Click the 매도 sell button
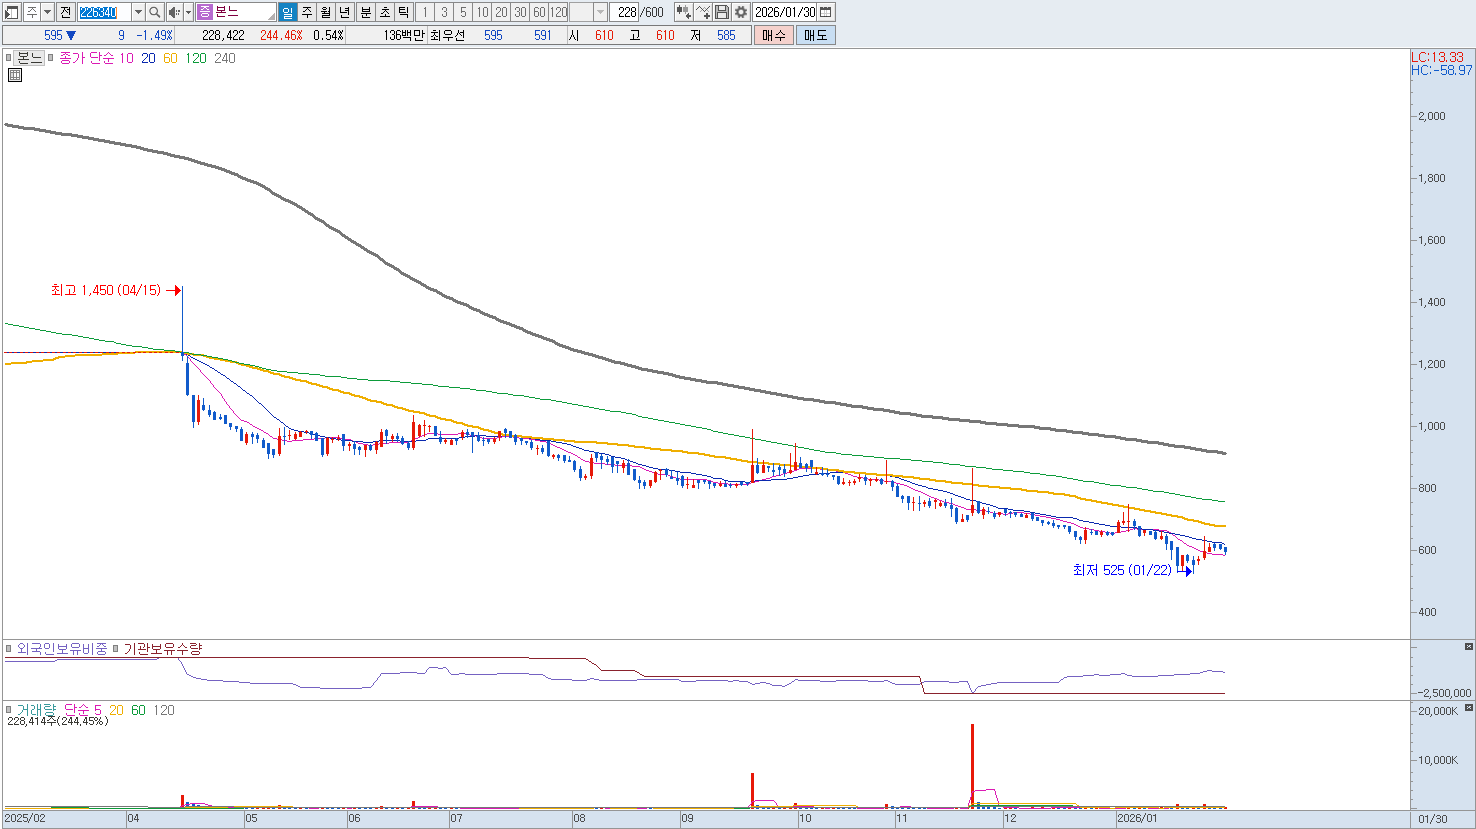This screenshot has height=829, width=1476. tap(815, 35)
